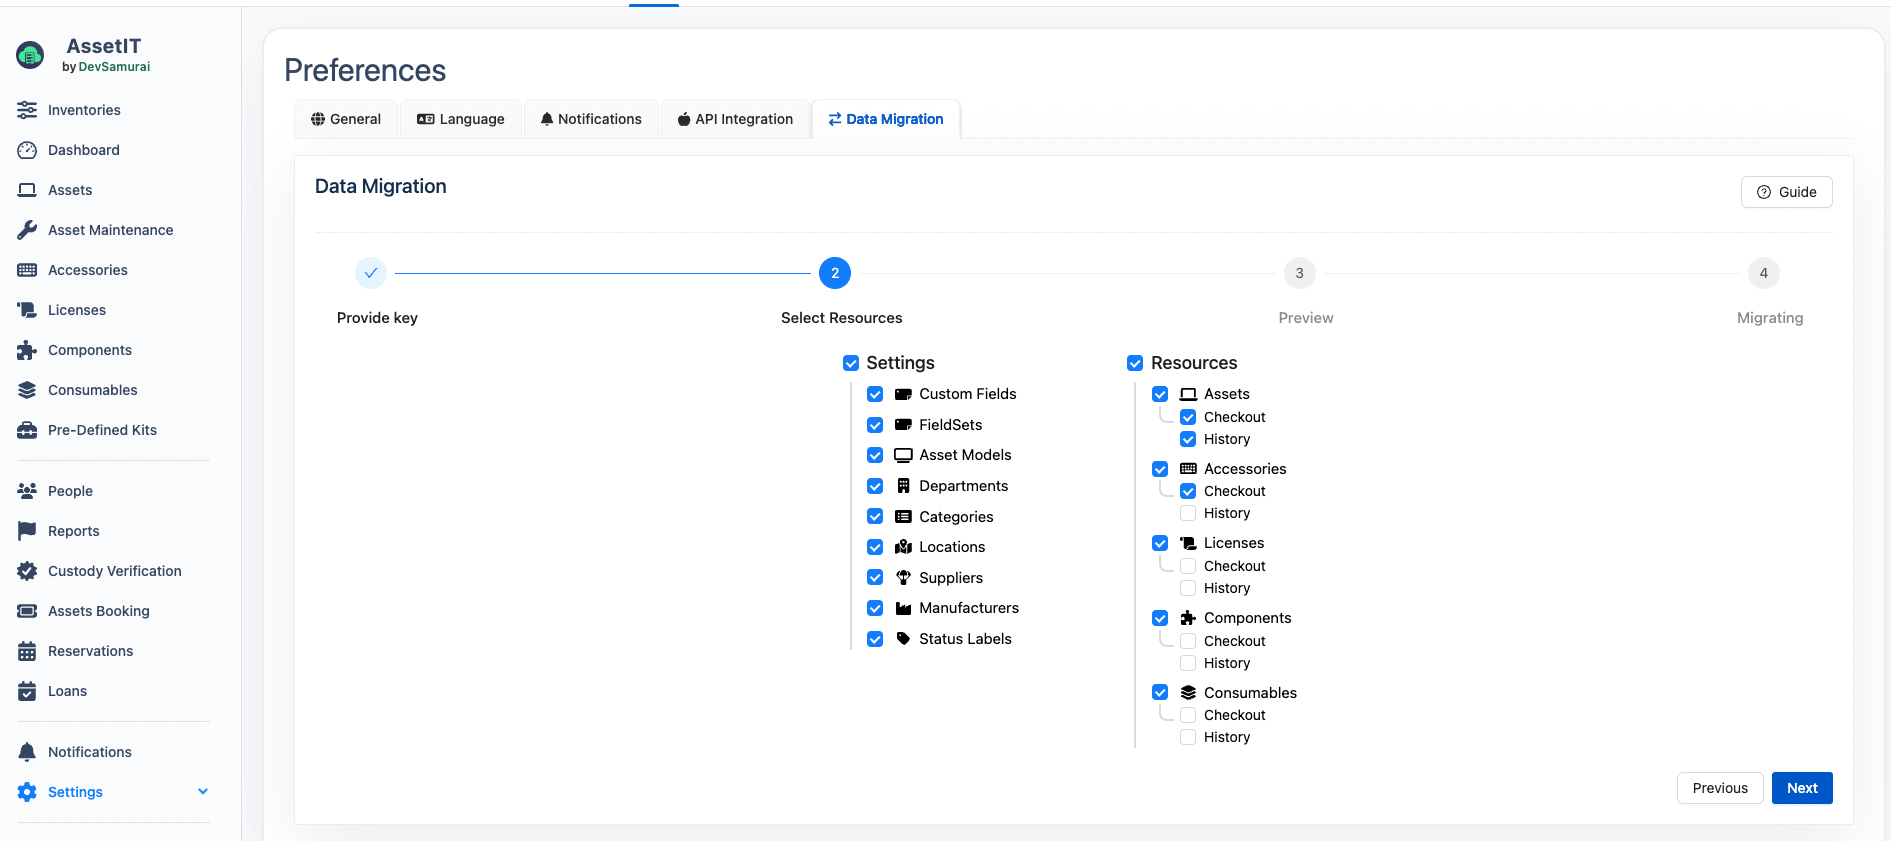
Task: Click the Components puzzle piece icon
Action: [27, 350]
